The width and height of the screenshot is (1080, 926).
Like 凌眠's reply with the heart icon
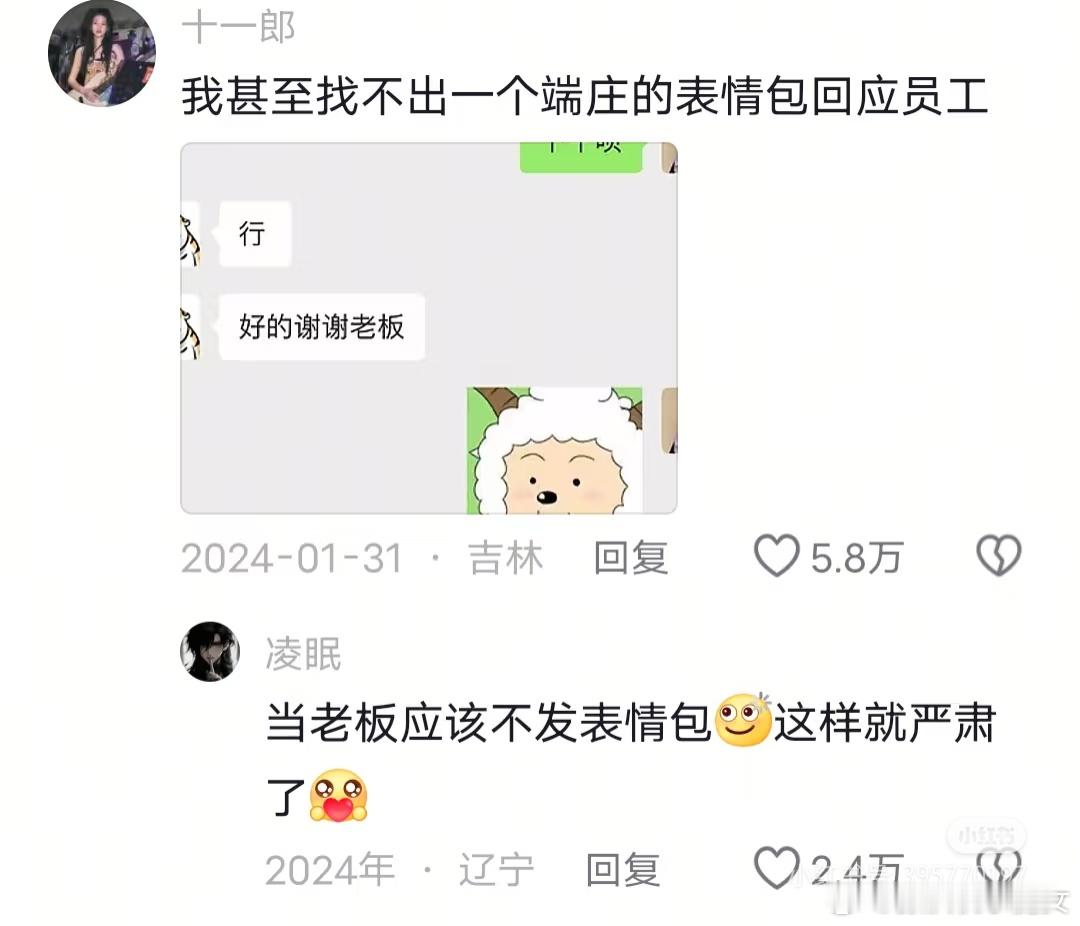(776, 868)
